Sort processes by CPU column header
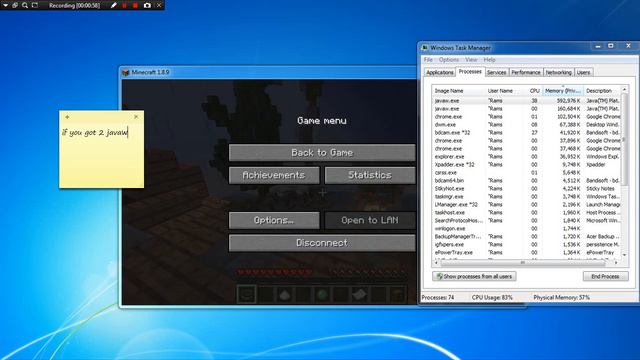This screenshot has height=360, width=640. (534, 91)
